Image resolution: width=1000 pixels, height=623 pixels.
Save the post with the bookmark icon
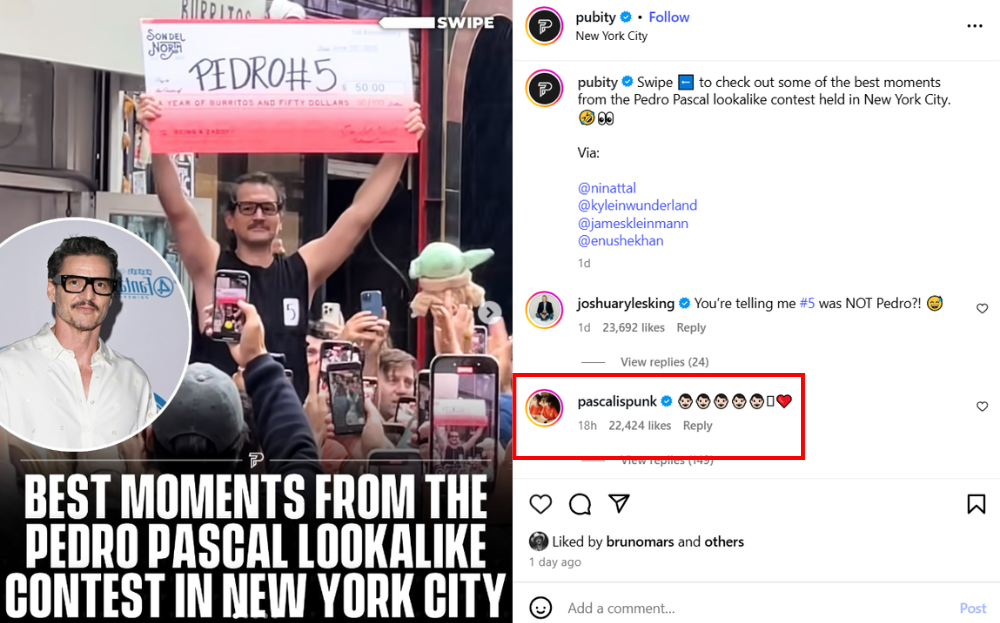click(976, 504)
